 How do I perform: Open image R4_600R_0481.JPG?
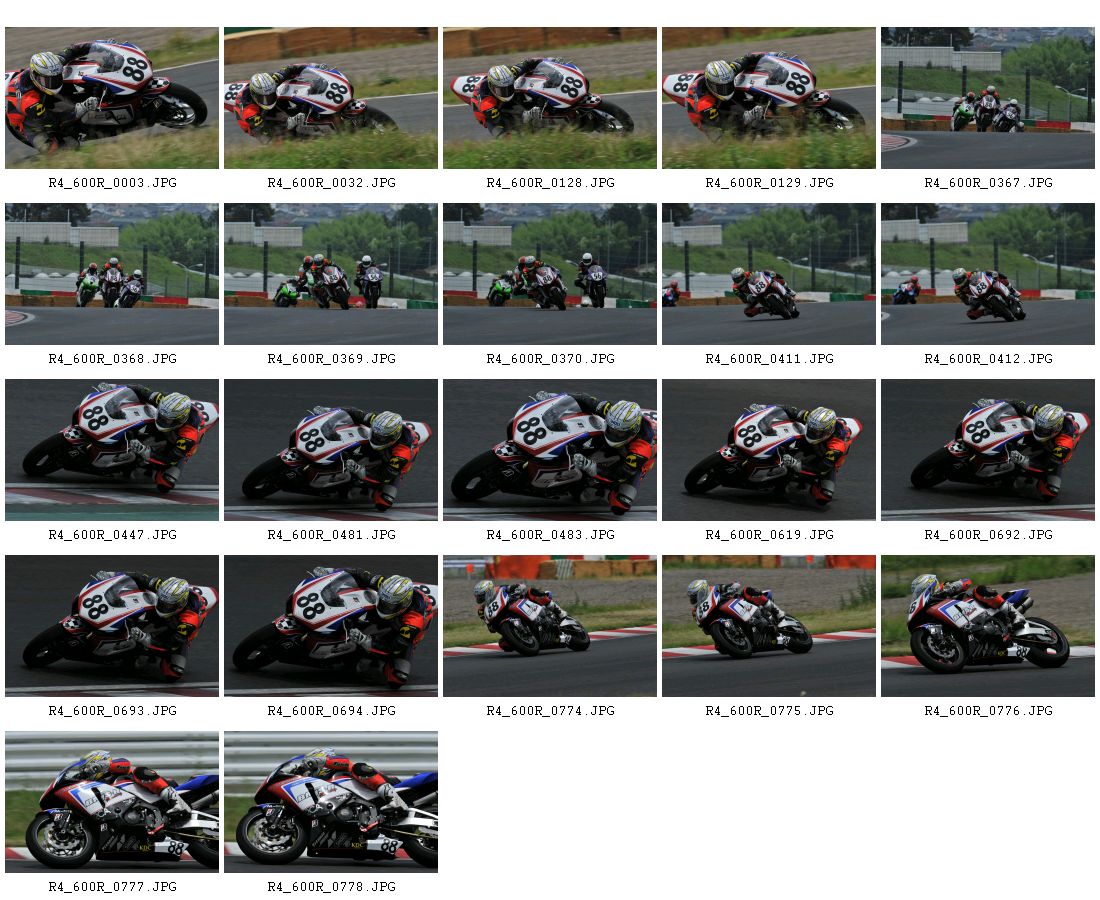(330, 450)
